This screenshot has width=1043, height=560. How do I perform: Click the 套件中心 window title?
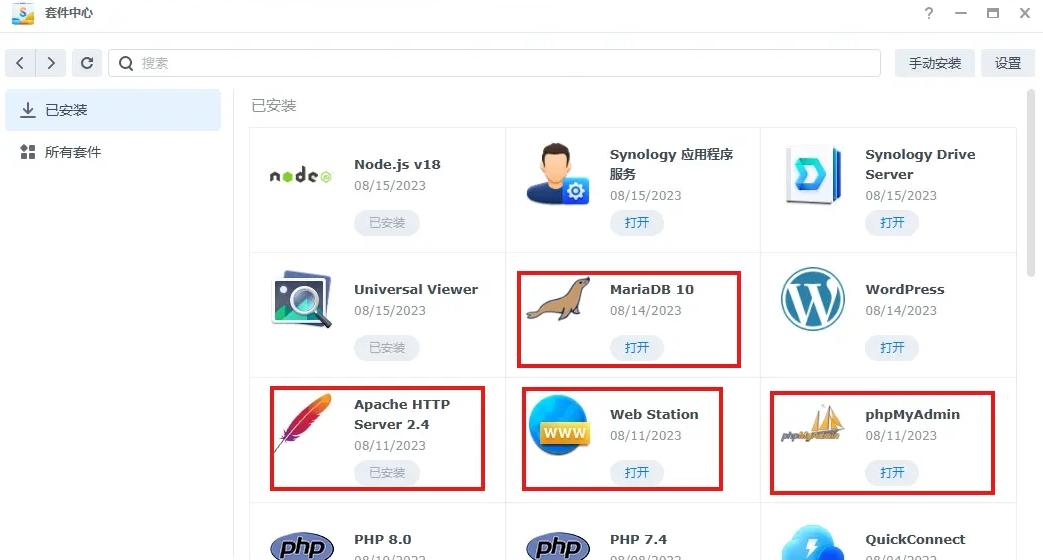tap(69, 13)
